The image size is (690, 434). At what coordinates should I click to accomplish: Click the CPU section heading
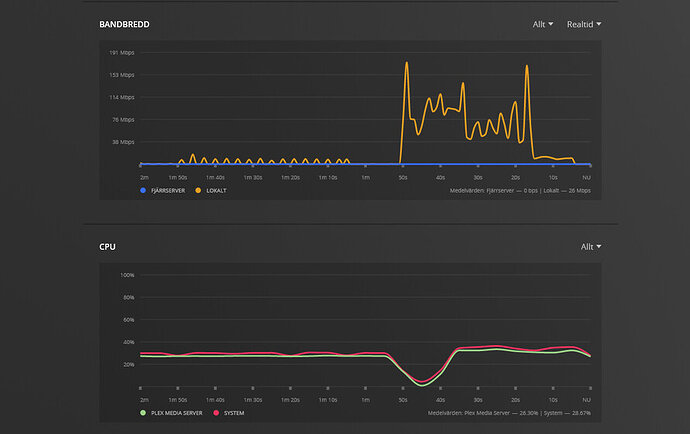click(107, 247)
